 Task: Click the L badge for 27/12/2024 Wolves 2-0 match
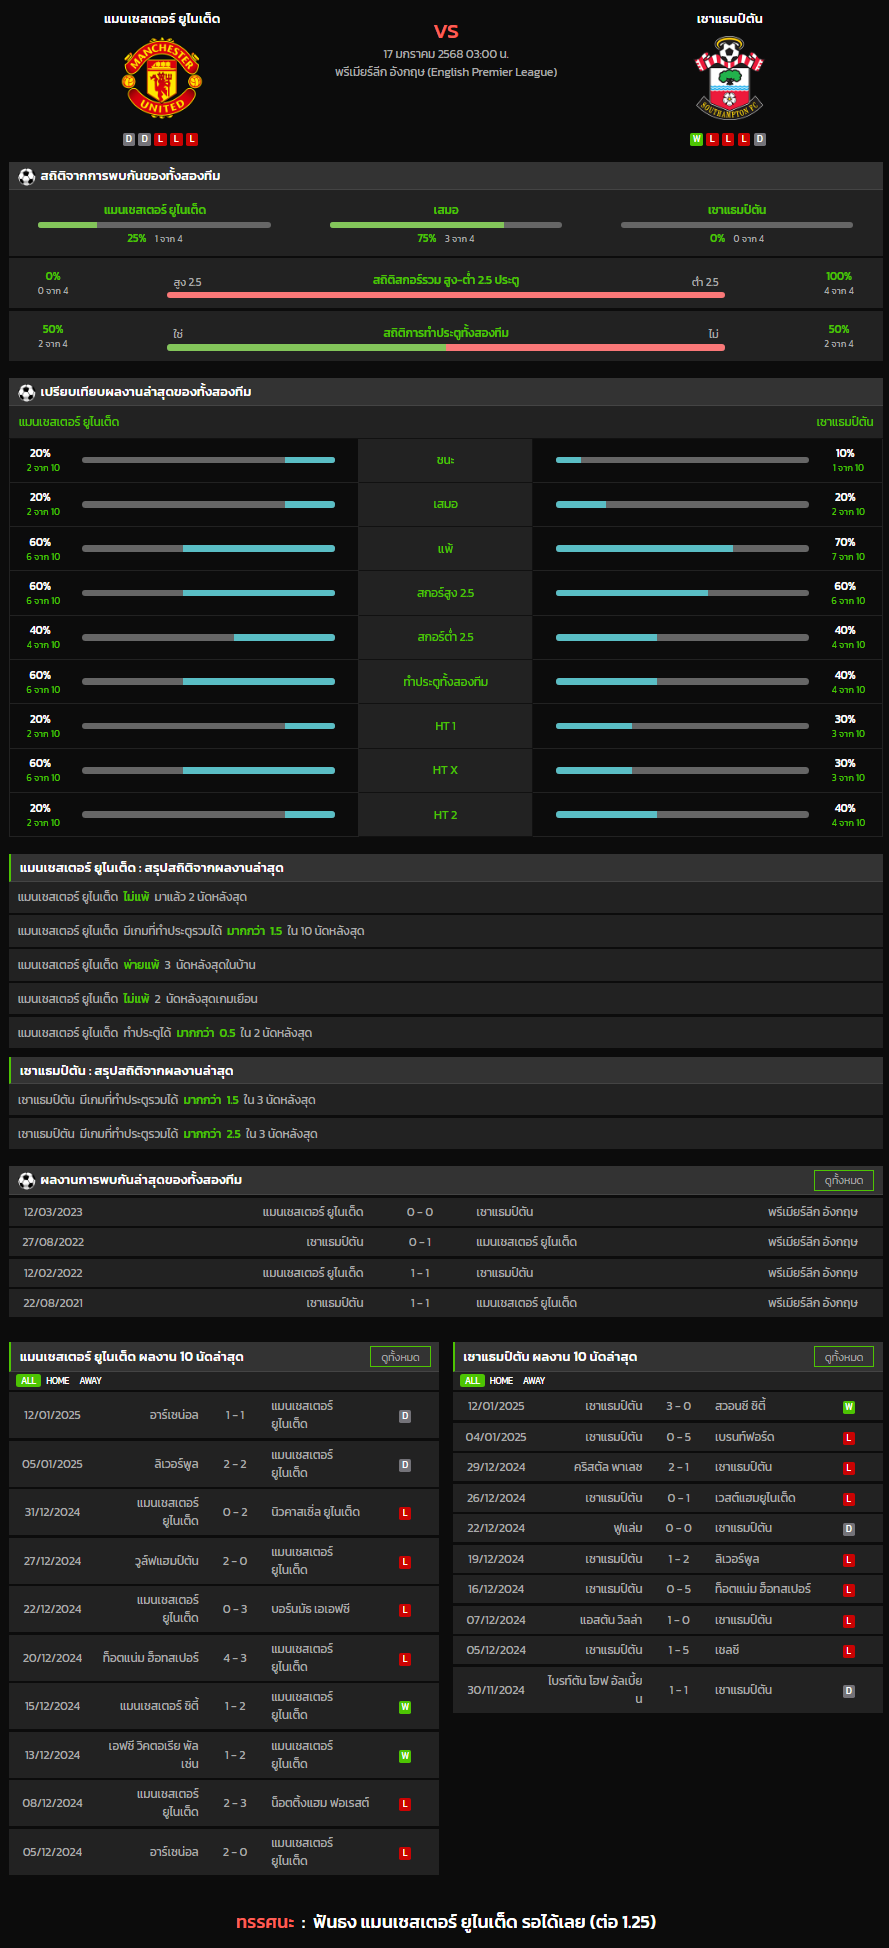tap(405, 1562)
